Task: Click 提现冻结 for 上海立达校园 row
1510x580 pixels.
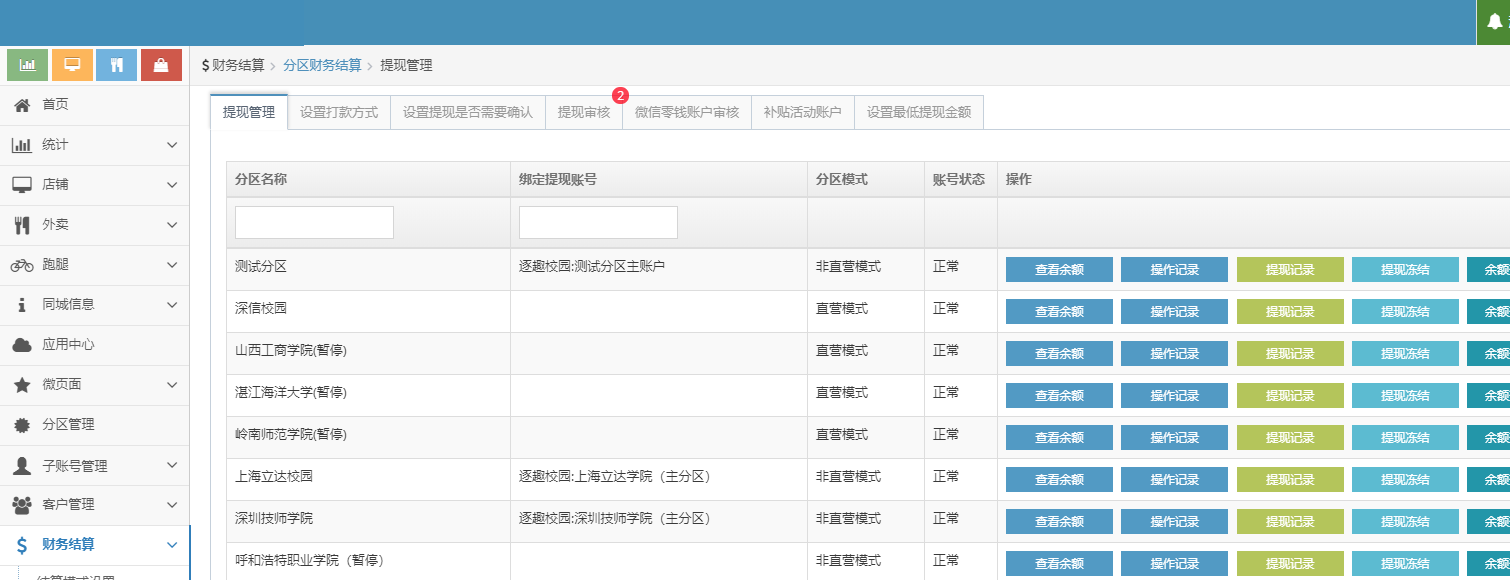Action: tap(1405, 480)
